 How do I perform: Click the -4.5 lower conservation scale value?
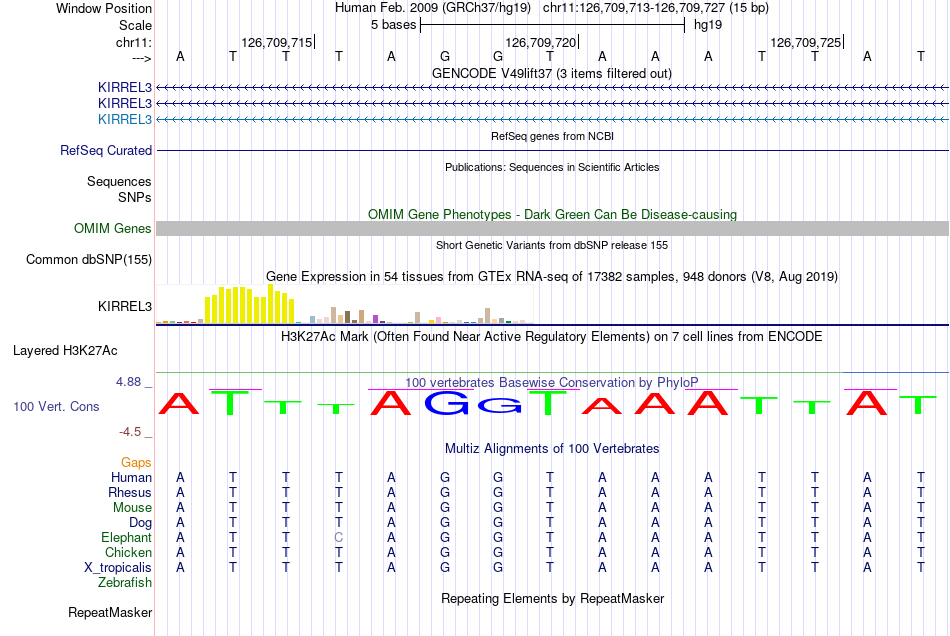pyautogui.click(x=130, y=432)
